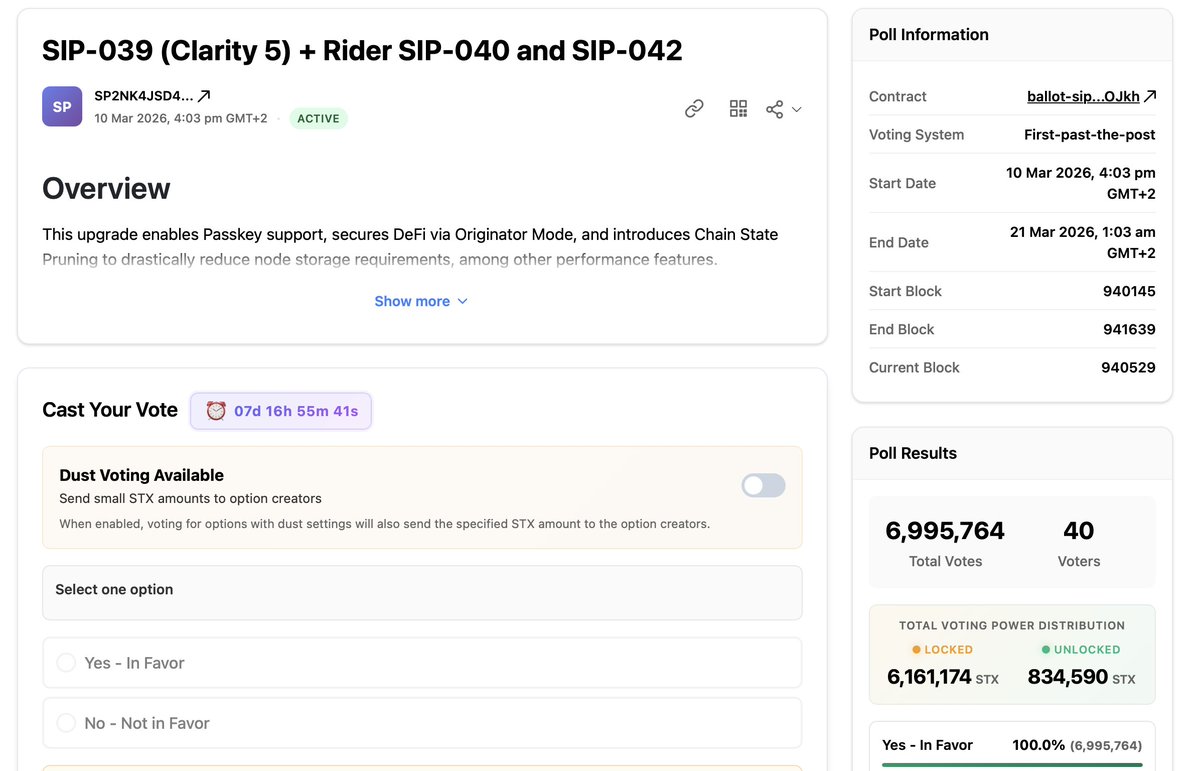
Task: Click the SP avatar icon
Action: [x=62, y=107]
